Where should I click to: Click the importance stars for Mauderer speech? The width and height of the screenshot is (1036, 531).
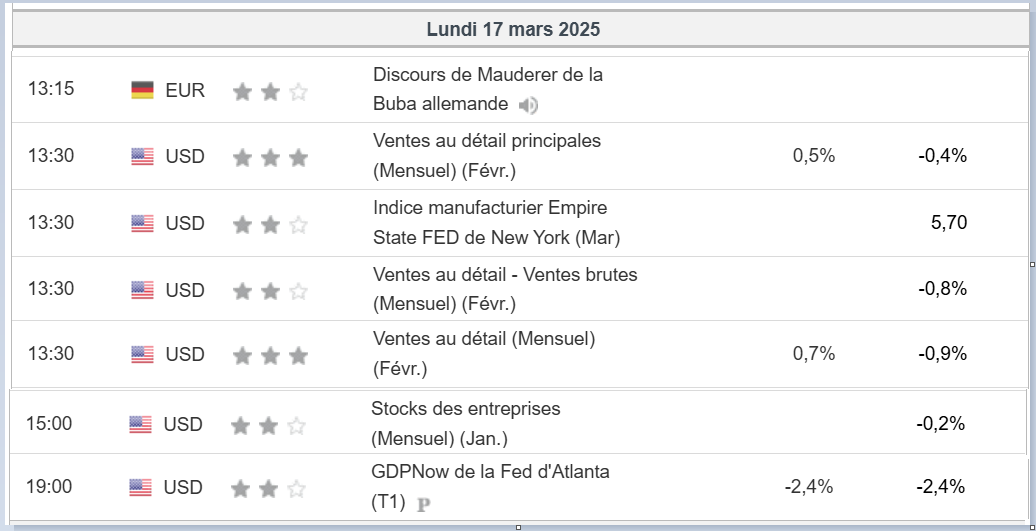[x=270, y=92]
